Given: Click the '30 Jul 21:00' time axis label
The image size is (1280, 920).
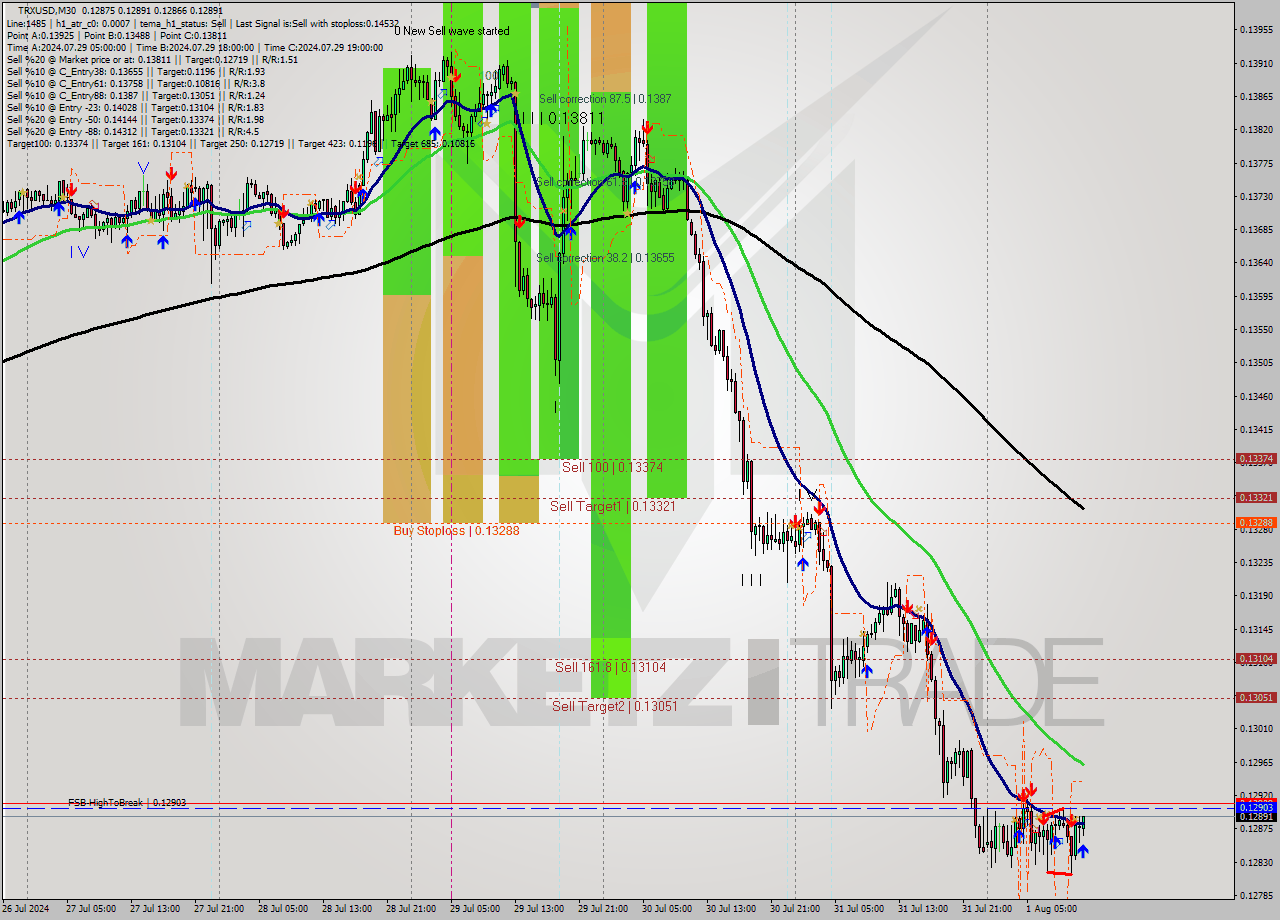Looking at the screenshot, I should tap(796, 909).
